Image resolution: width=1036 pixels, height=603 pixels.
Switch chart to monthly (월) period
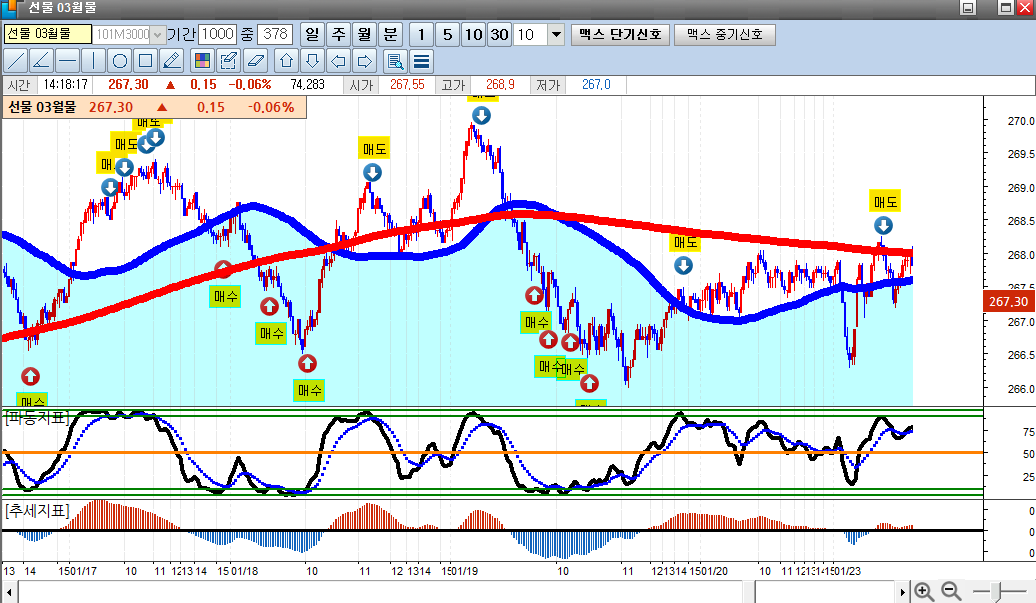coord(365,34)
